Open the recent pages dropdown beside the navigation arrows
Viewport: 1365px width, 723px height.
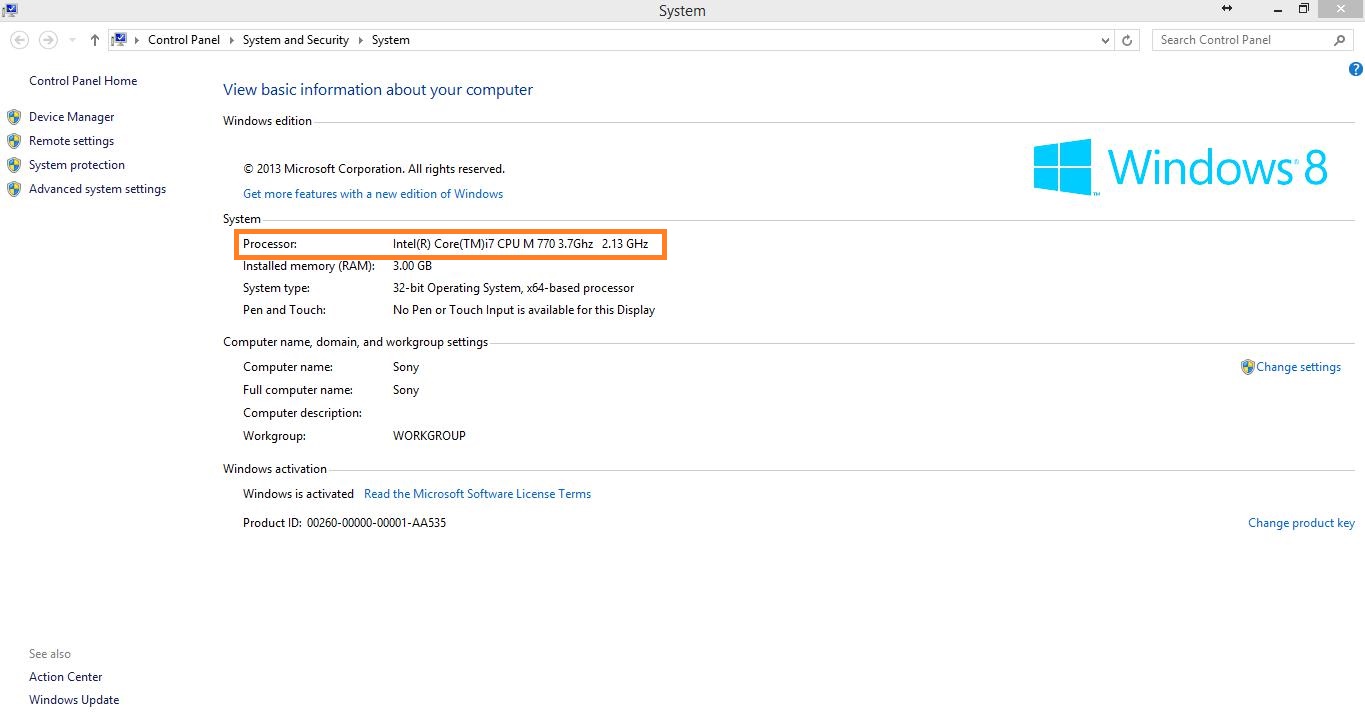70,39
